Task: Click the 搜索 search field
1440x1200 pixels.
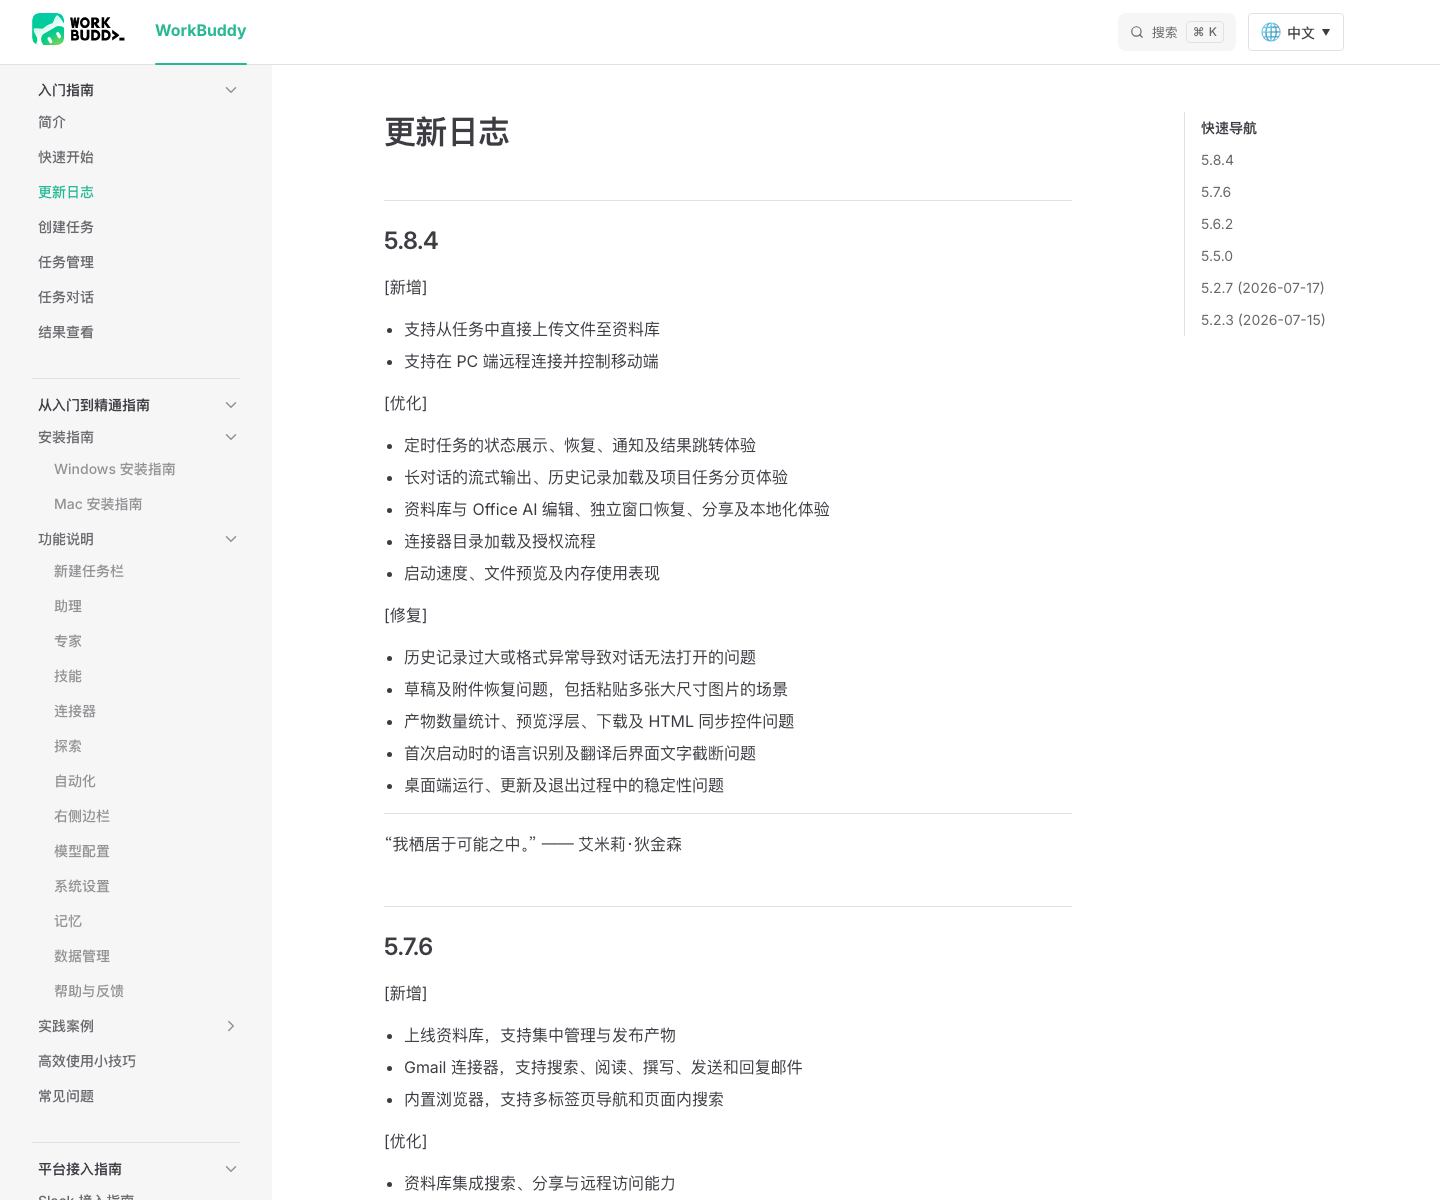Action: [1177, 32]
